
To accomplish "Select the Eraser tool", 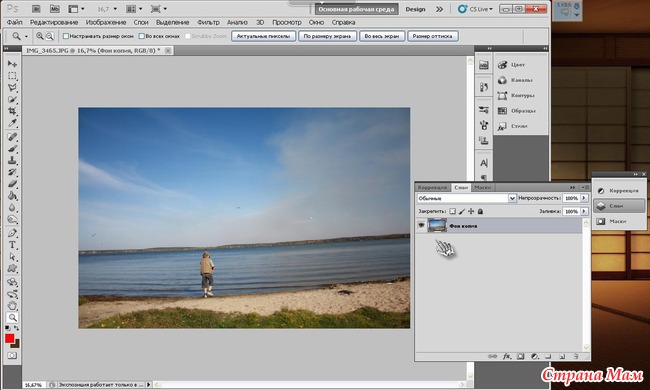I will click(x=12, y=184).
